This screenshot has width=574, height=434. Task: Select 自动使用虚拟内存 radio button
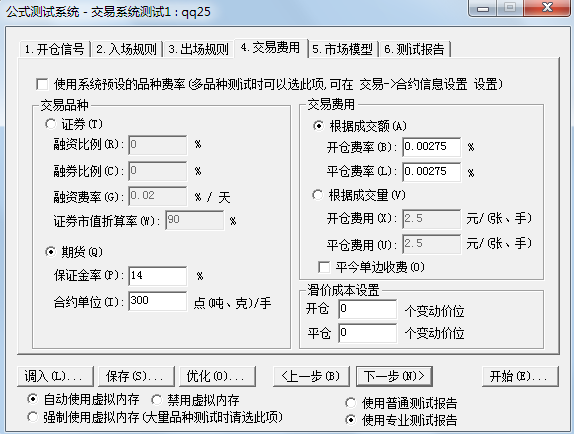(x=32, y=399)
